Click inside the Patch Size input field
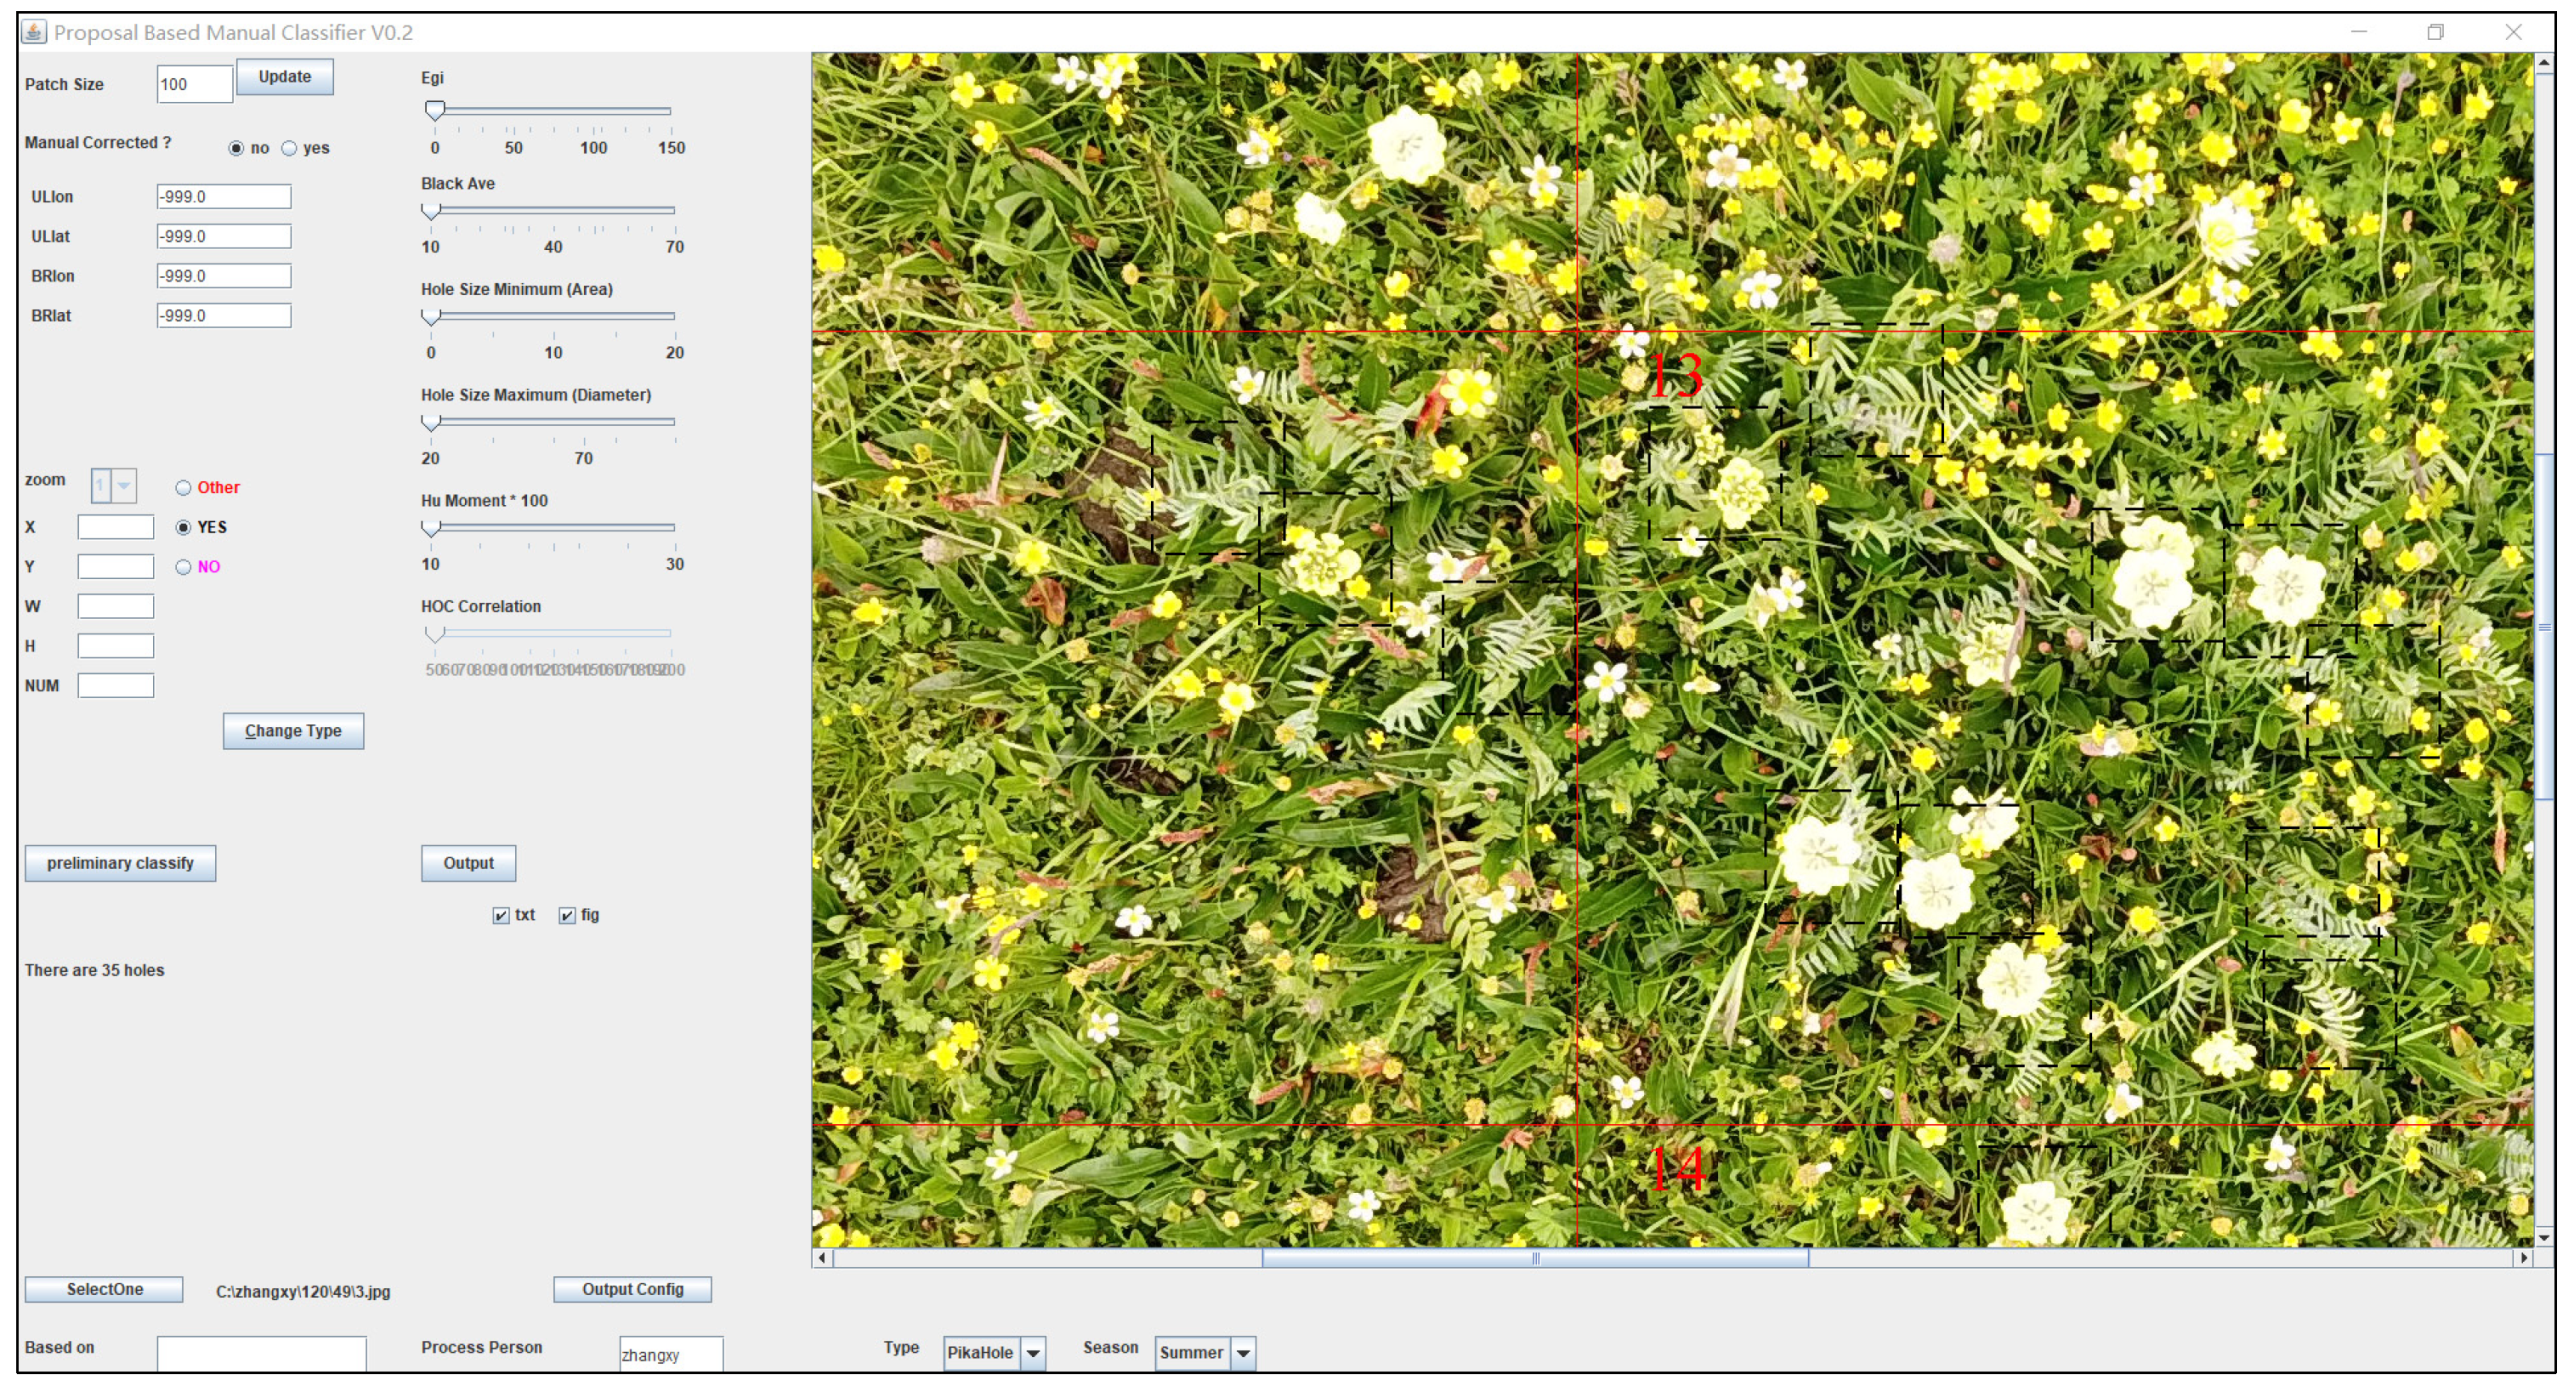 coord(194,84)
